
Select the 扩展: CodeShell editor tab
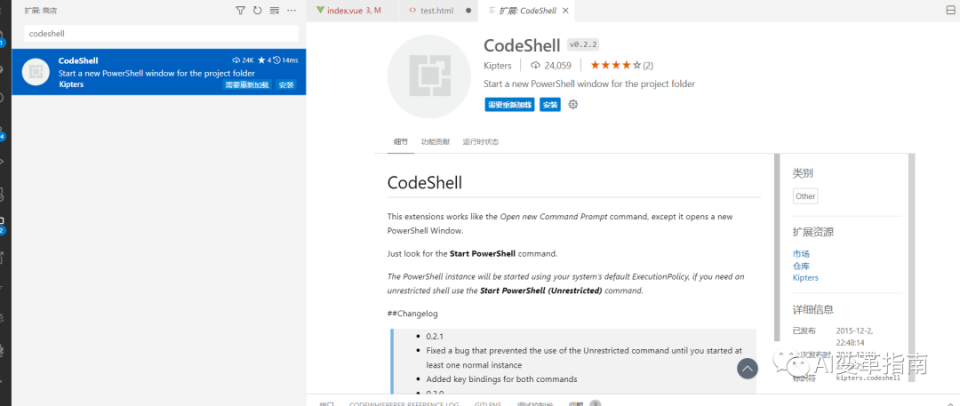(527, 10)
